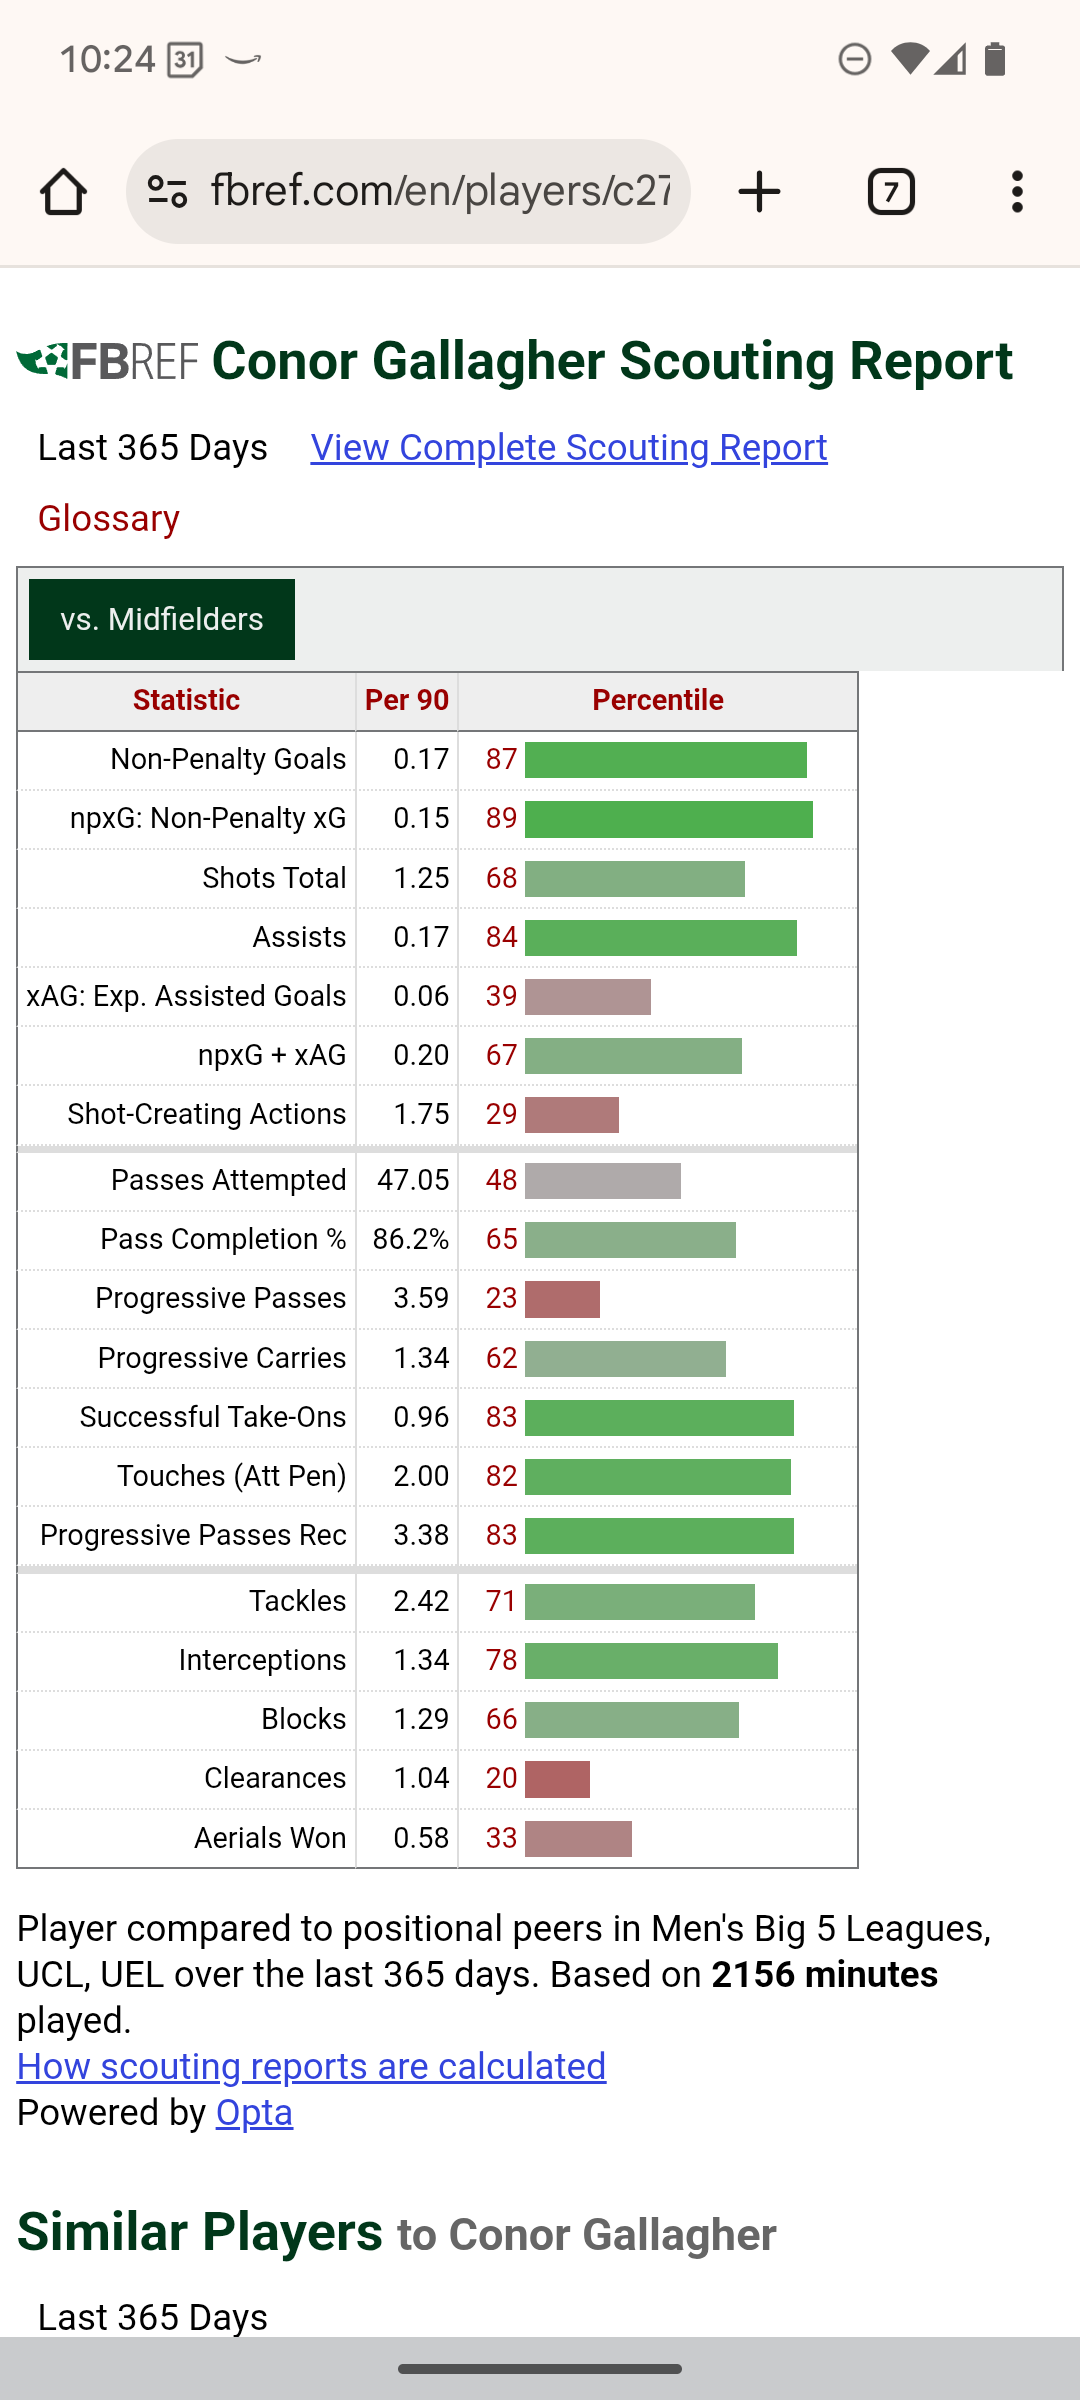This screenshot has width=1080, height=2400.
Task: Tap the Do Not Disturb status icon
Action: point(854,60)
